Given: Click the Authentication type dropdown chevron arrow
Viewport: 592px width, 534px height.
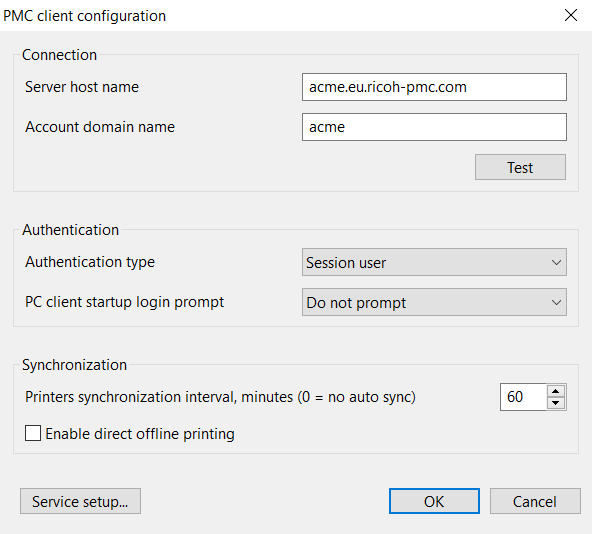Looking at the screenshot, I should [x=556, y=262].
